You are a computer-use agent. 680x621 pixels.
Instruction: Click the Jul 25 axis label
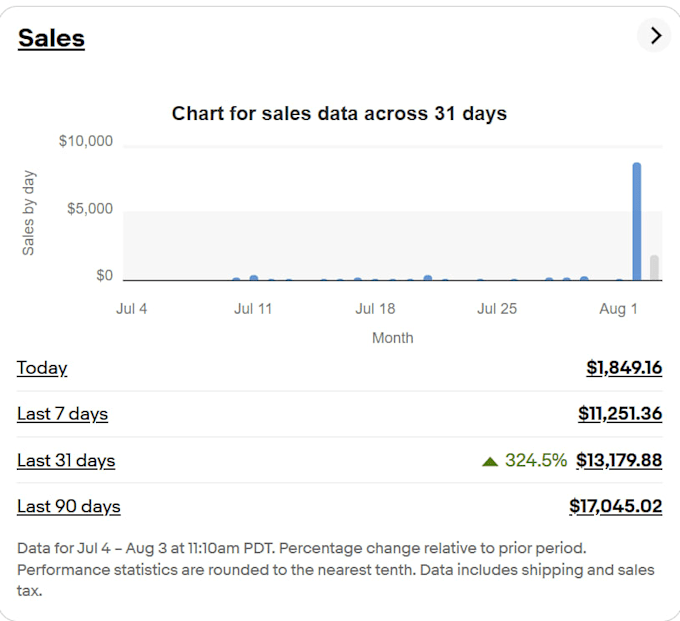tap(497, 309)
